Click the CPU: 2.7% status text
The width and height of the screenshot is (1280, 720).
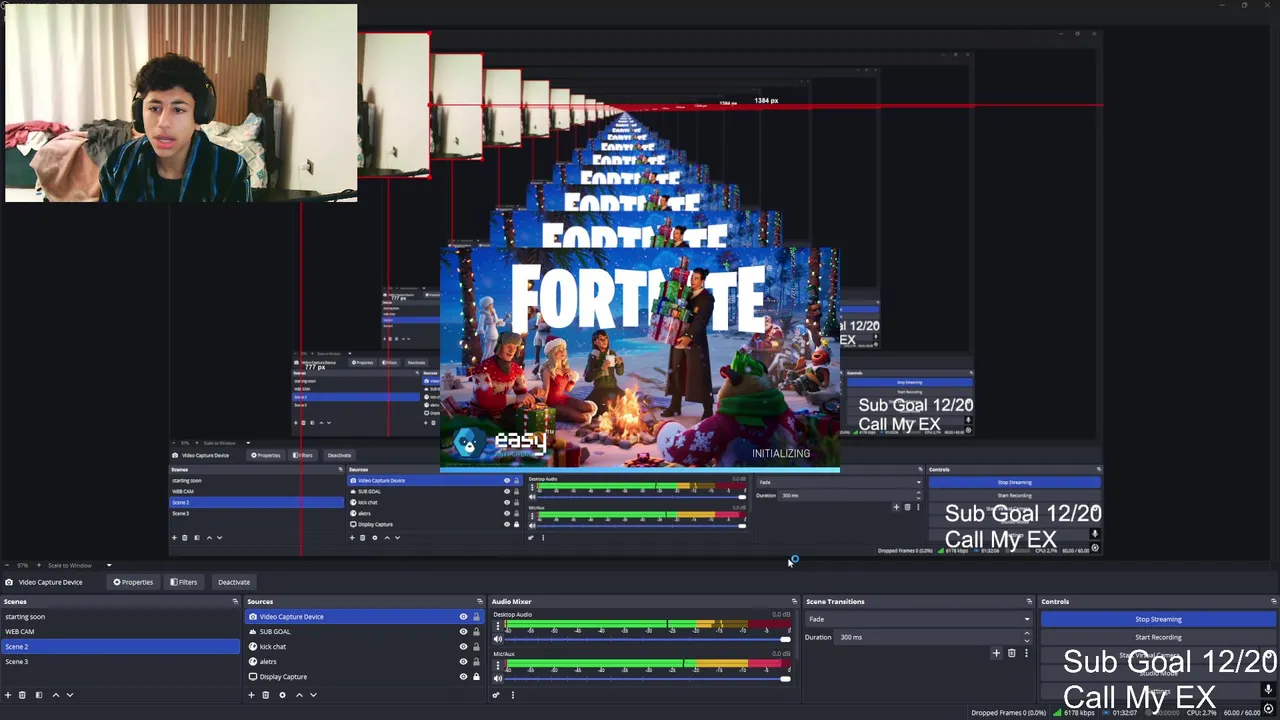pos(1201,713)
